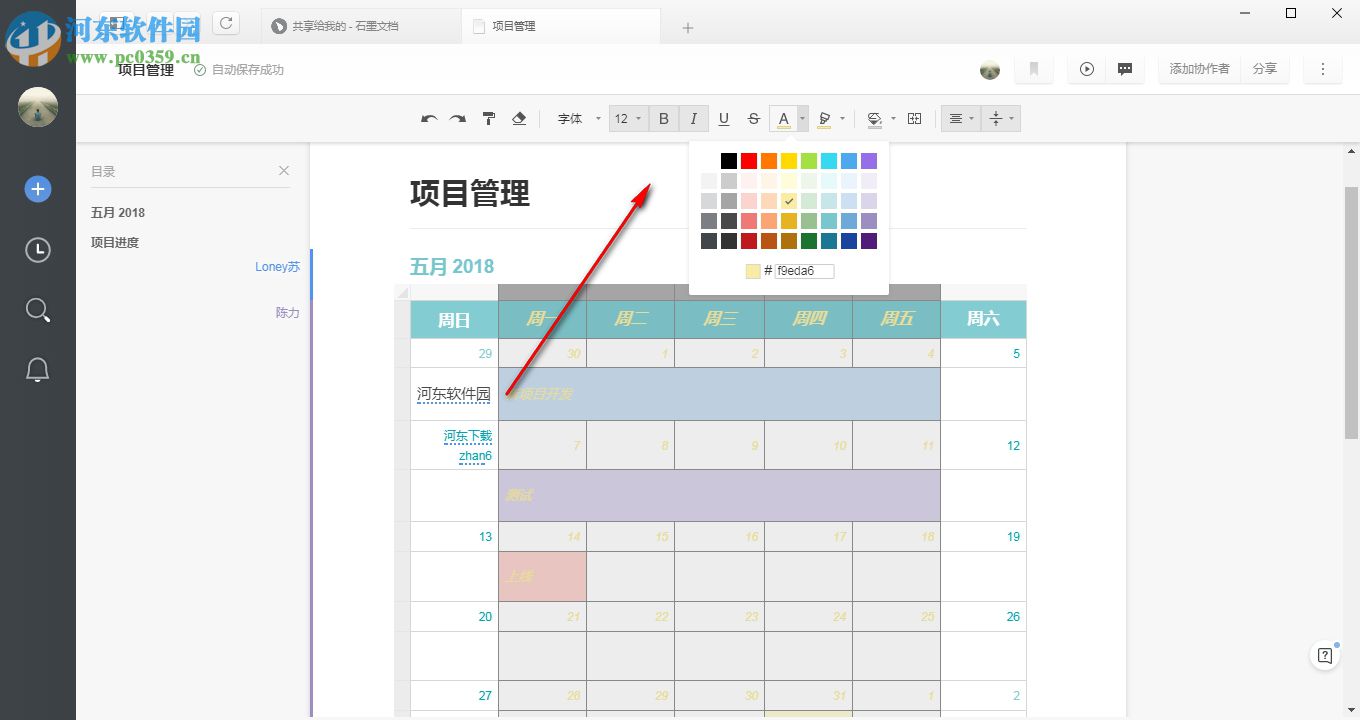Open a new tab with plus
Screen dimensions: 1360x720
pos(688,27)
